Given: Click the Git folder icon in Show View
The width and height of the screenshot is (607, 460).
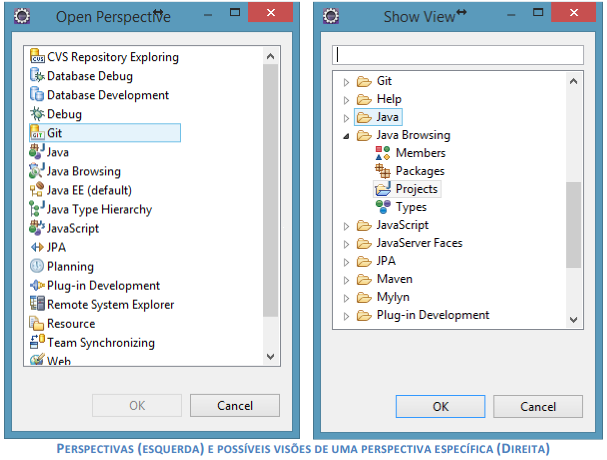Looking at the screenshot, I should (x=364, y=81).
